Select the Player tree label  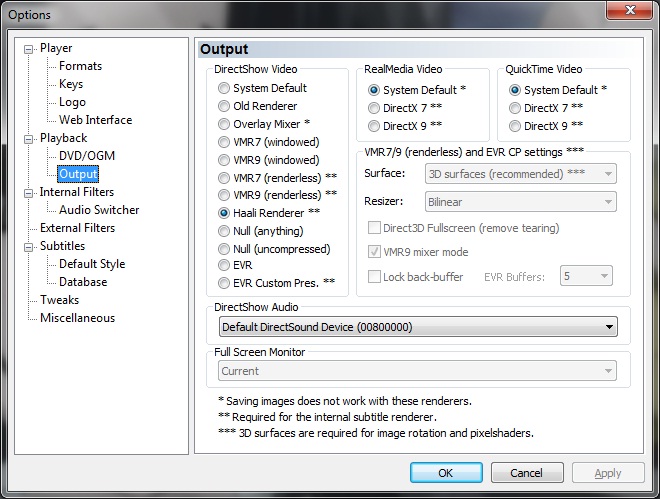[56, 48]
